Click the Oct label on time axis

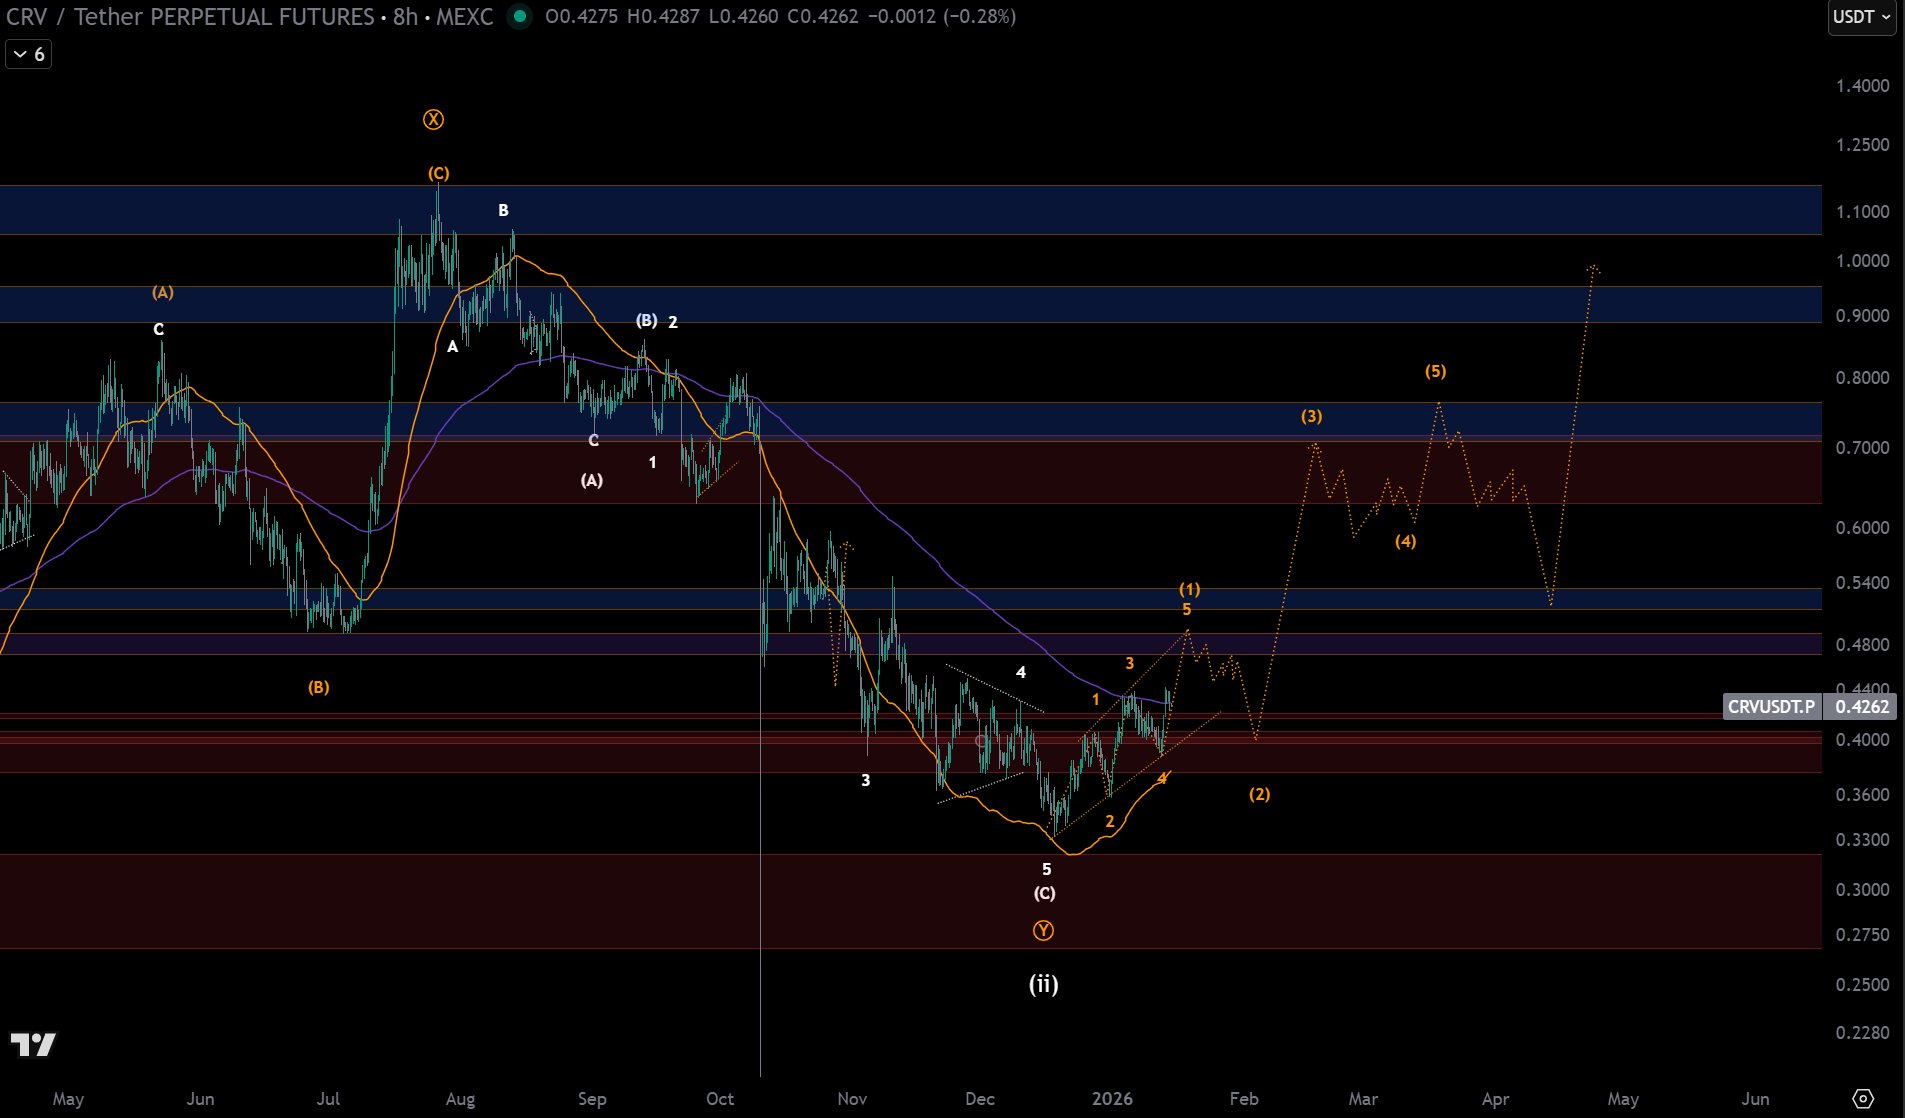tap(720, 1099)
